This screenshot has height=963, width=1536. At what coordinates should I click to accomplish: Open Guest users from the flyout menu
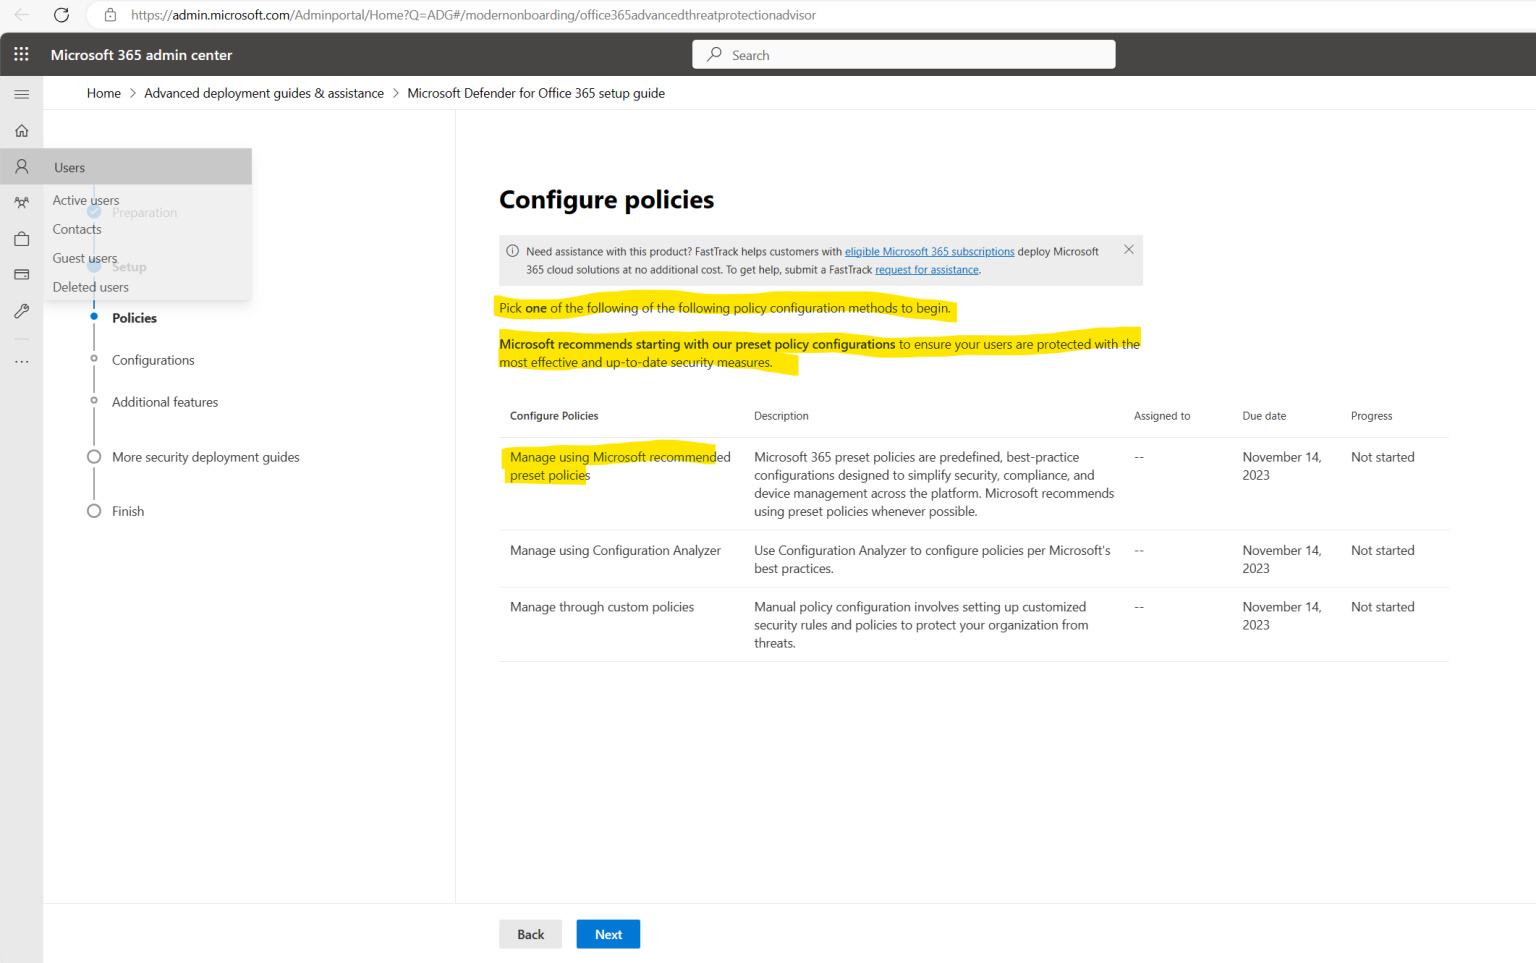(84, 257)
